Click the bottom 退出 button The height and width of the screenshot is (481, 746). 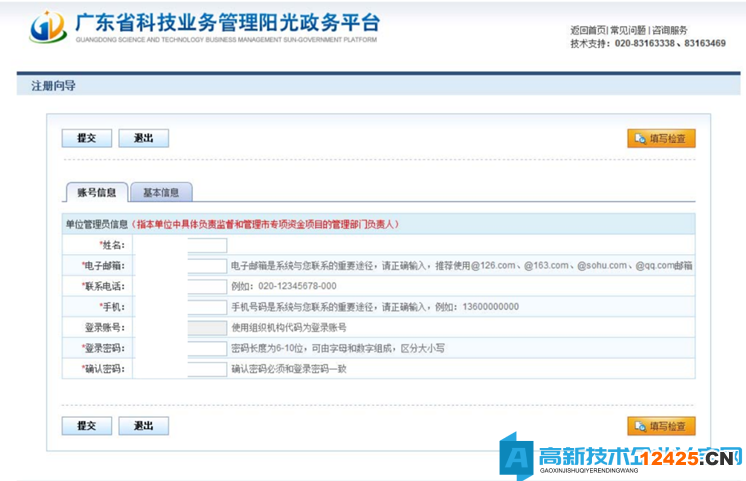pyautogui.click(x=143, y=426)
